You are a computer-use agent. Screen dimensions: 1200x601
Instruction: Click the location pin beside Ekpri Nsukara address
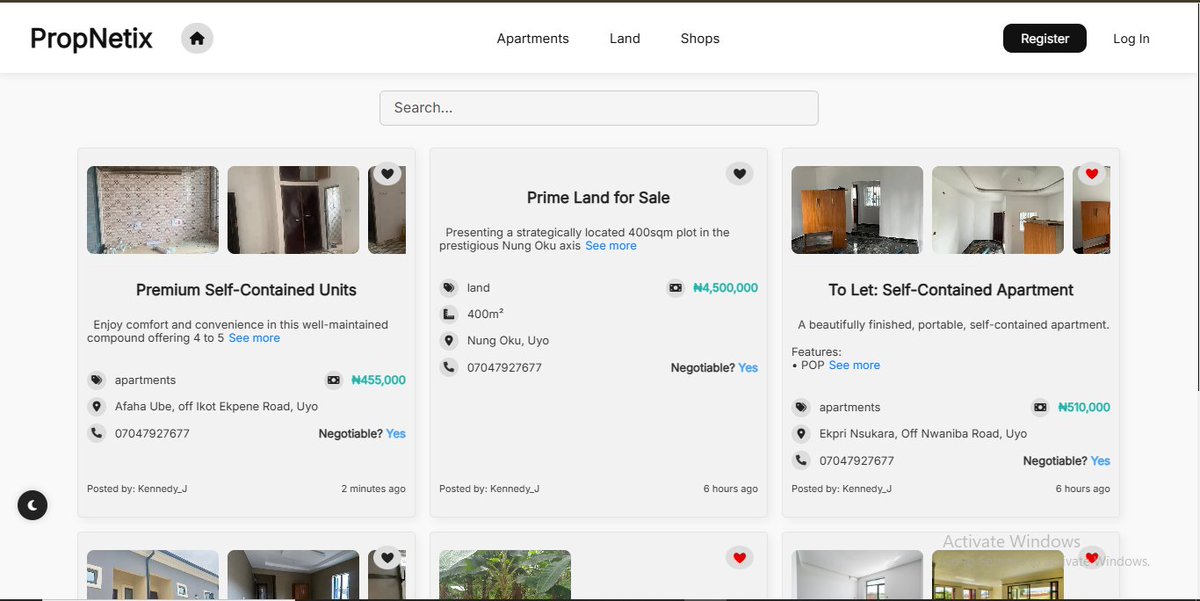tap(801, 434)
